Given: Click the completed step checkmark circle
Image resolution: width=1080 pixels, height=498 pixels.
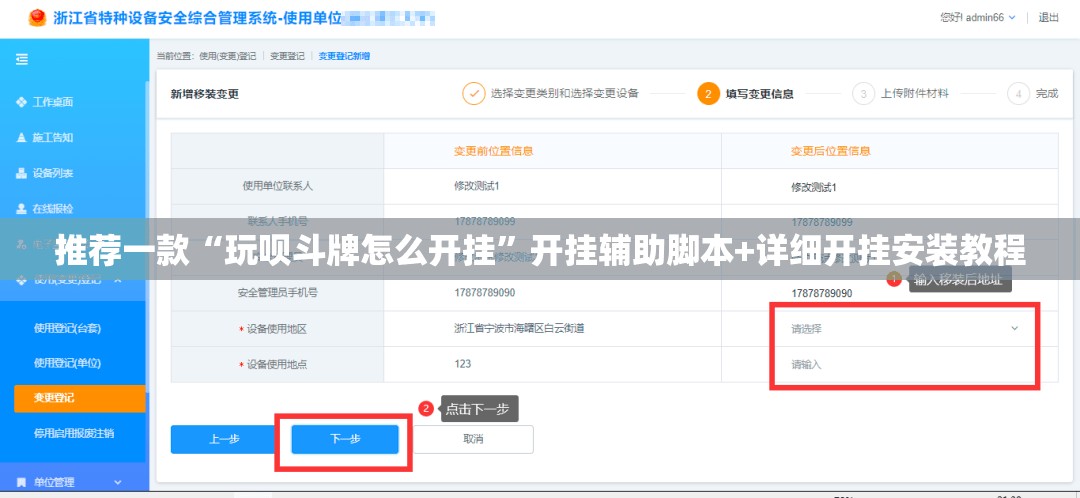Looking at the screenshot, I should pyautogui.click(x=473, y=94).
